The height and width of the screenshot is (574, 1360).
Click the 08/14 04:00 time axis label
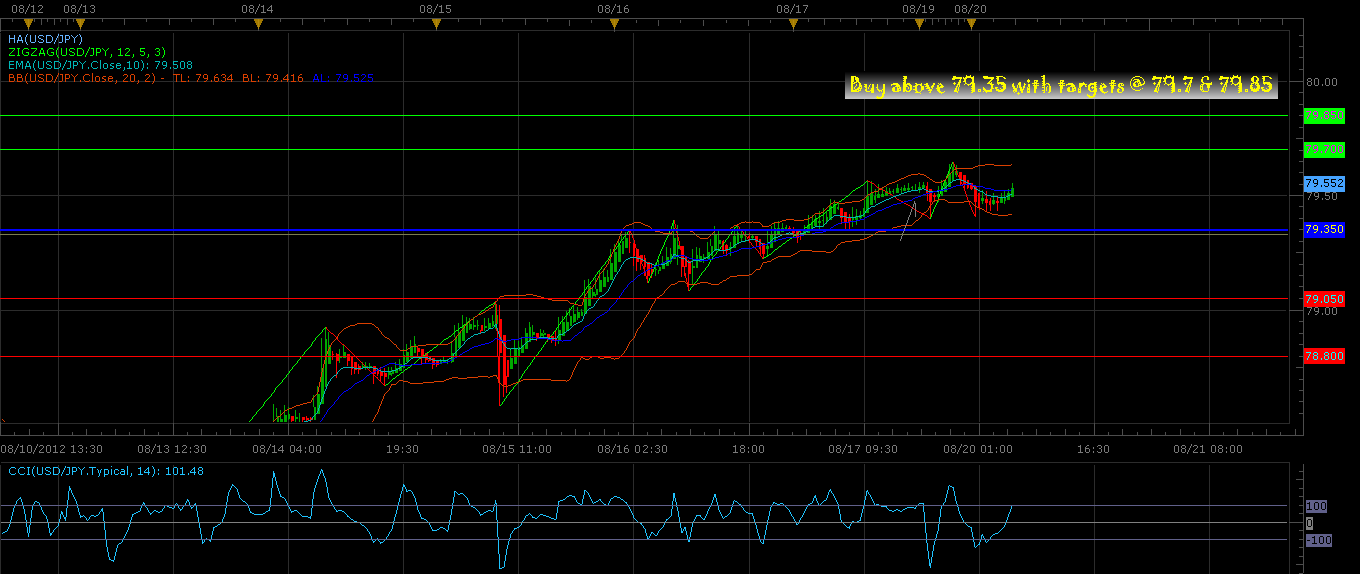click(x=286, y=449)
